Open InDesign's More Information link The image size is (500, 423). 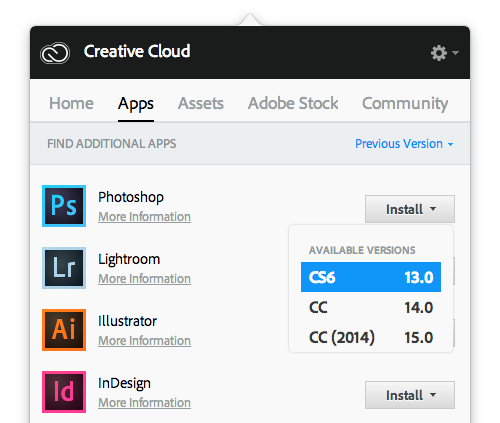tap(144, 403)
